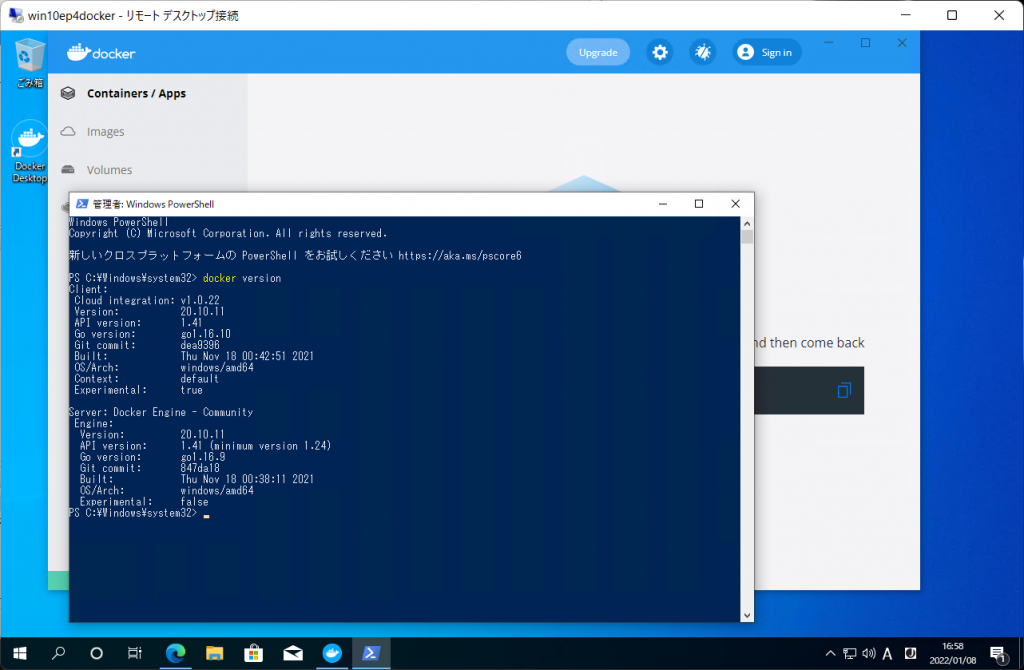Close the PowerShell window
This screenshot has width=1024, height=670.
(x=735, y=204)
